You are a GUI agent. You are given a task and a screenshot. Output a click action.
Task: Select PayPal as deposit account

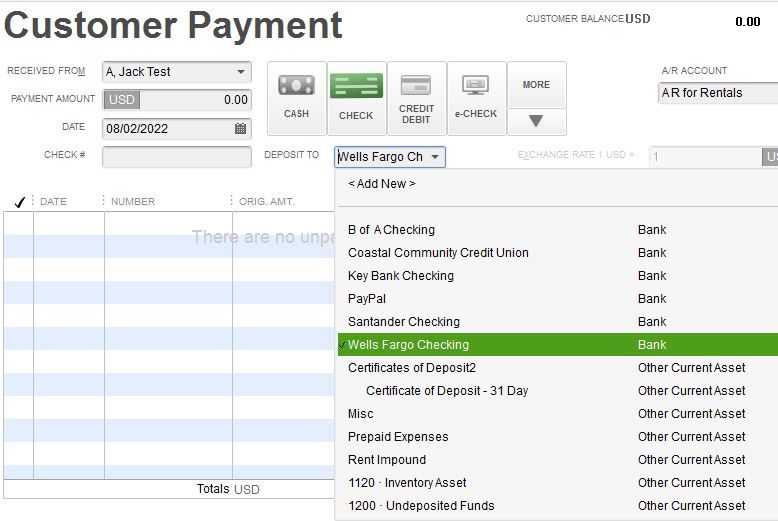coord(558,299)
